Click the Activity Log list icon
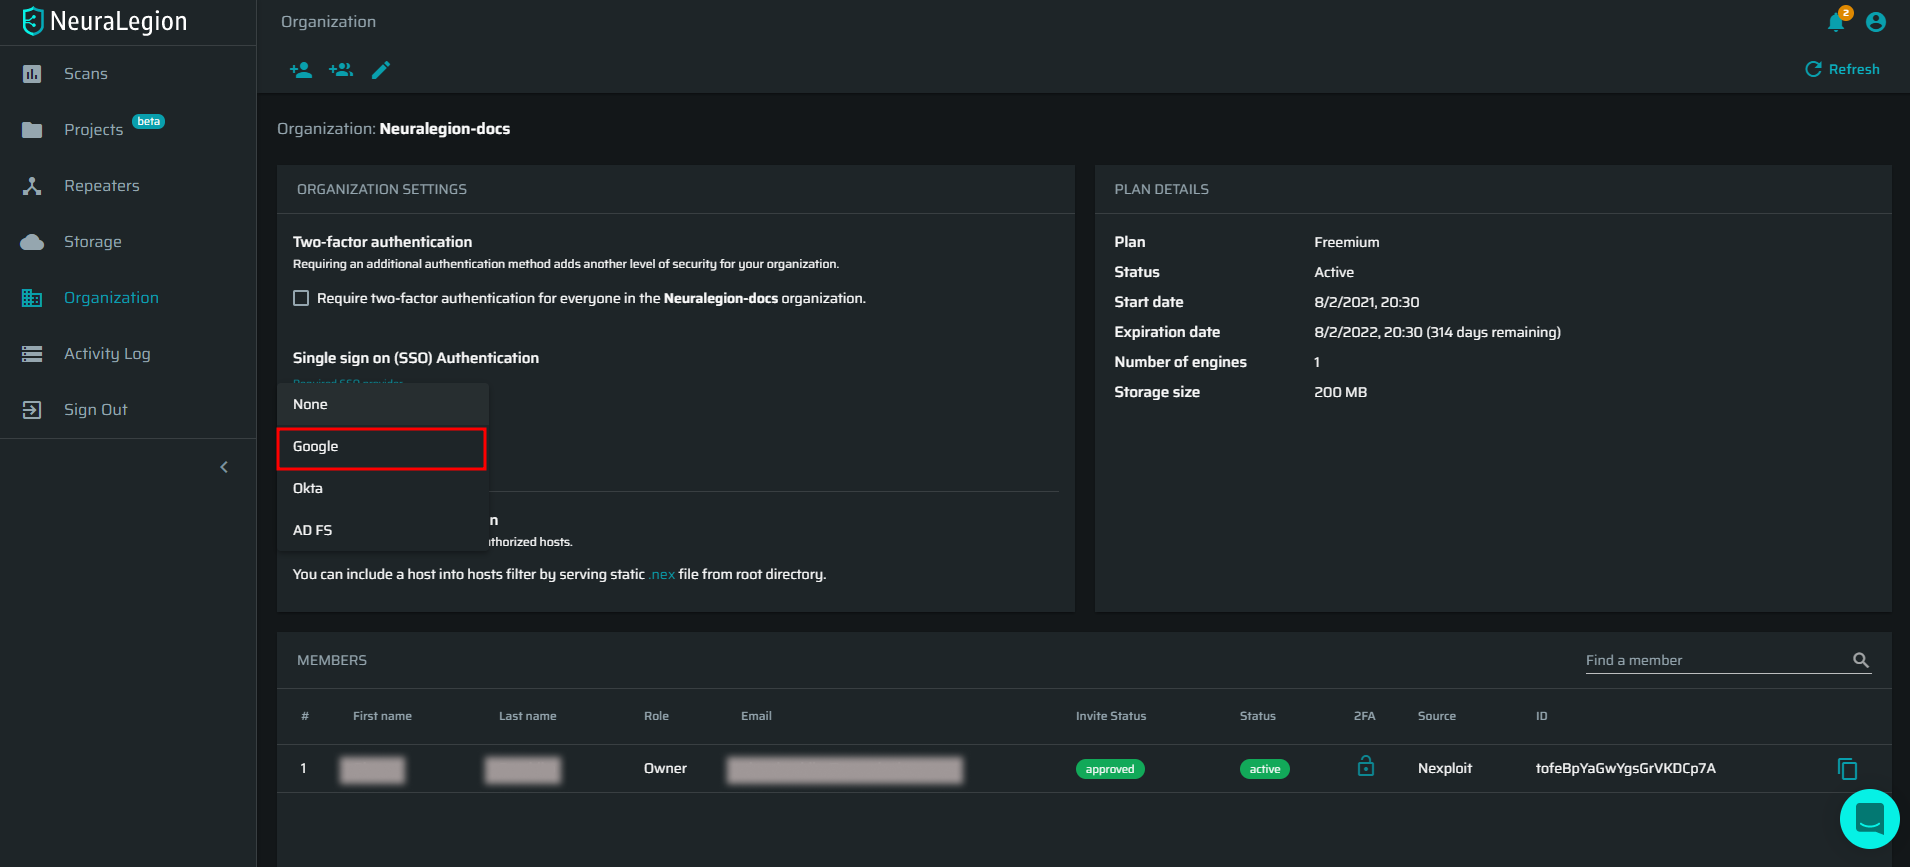Screen dimensions: 1910x867 tap(32, 354)
